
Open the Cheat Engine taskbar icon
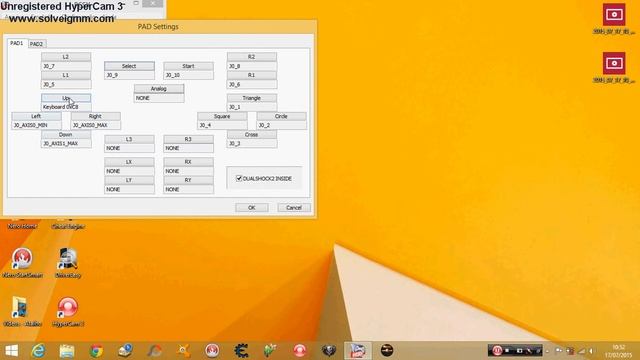click(x=242, y=351)
